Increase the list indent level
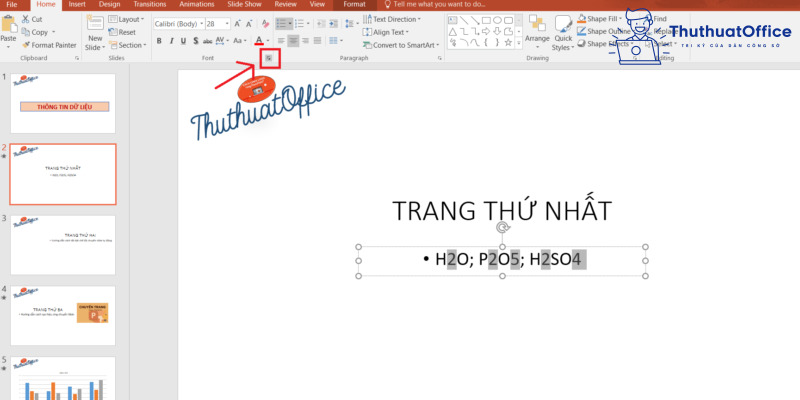The width and height of the screenshot is (800, 400). [333, 24]
